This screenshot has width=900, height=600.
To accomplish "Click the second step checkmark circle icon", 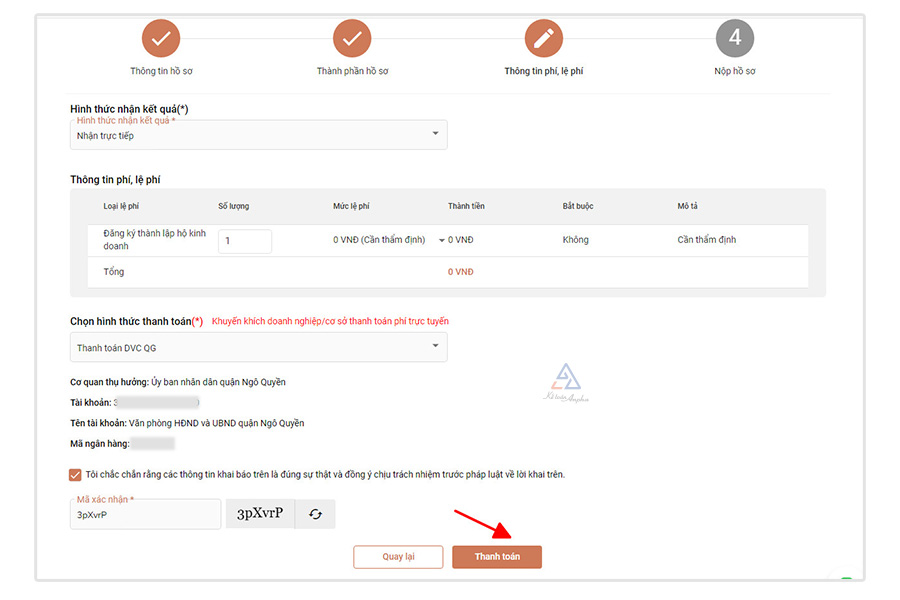I will point(352,38).
